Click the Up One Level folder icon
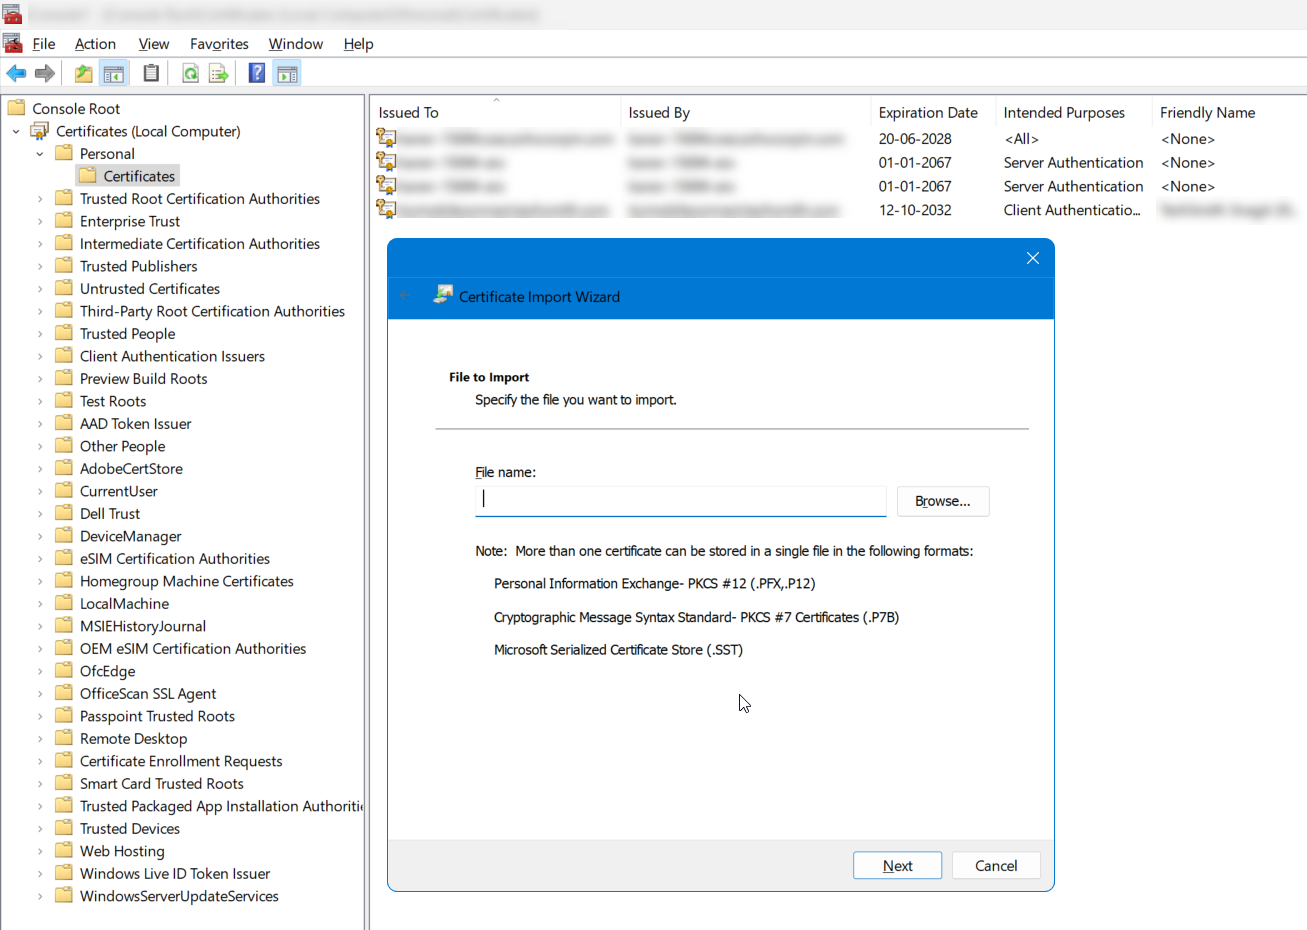This screenshot has width=1307, height=930. [x=84, y=74]
